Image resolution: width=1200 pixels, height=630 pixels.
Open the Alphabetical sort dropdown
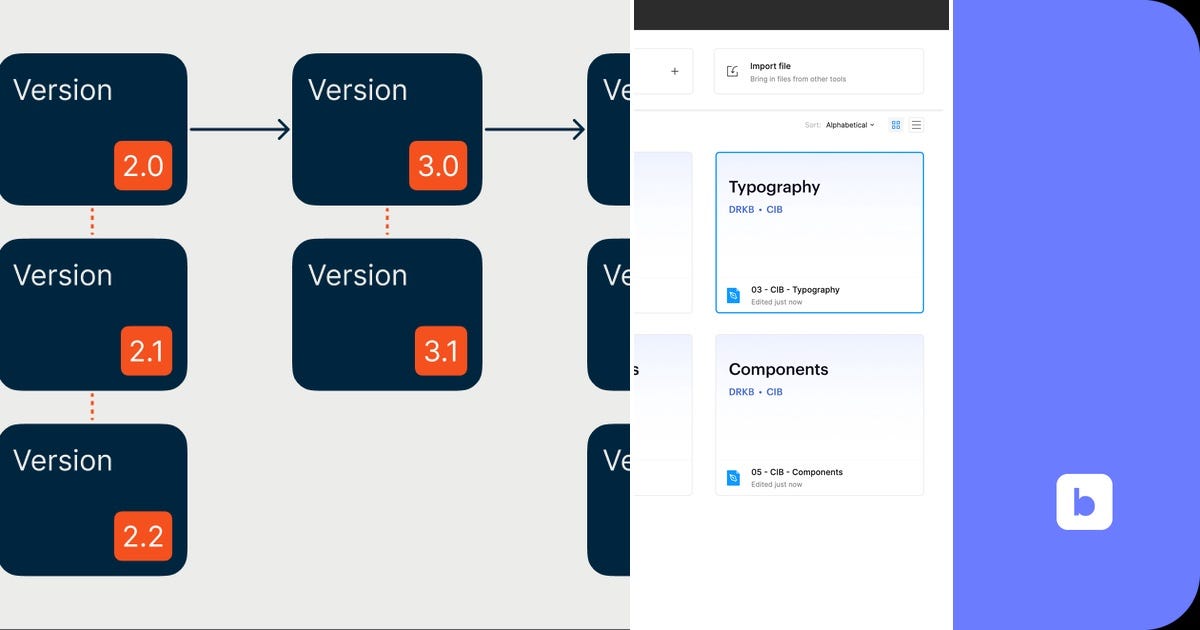[x=849, y=124]
